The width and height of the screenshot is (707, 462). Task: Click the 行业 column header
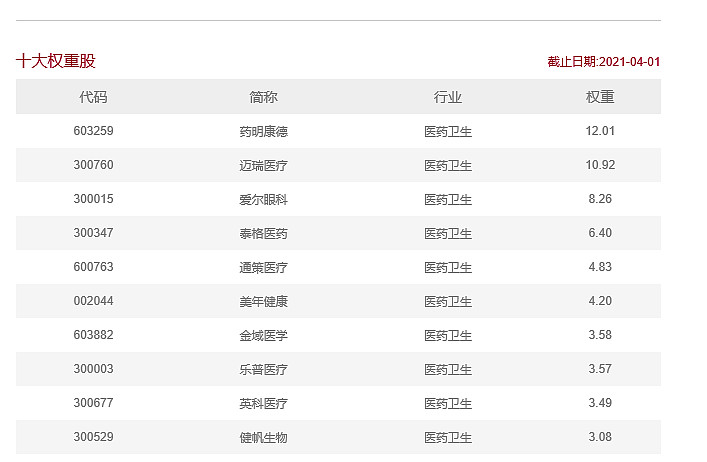(448, 97)
